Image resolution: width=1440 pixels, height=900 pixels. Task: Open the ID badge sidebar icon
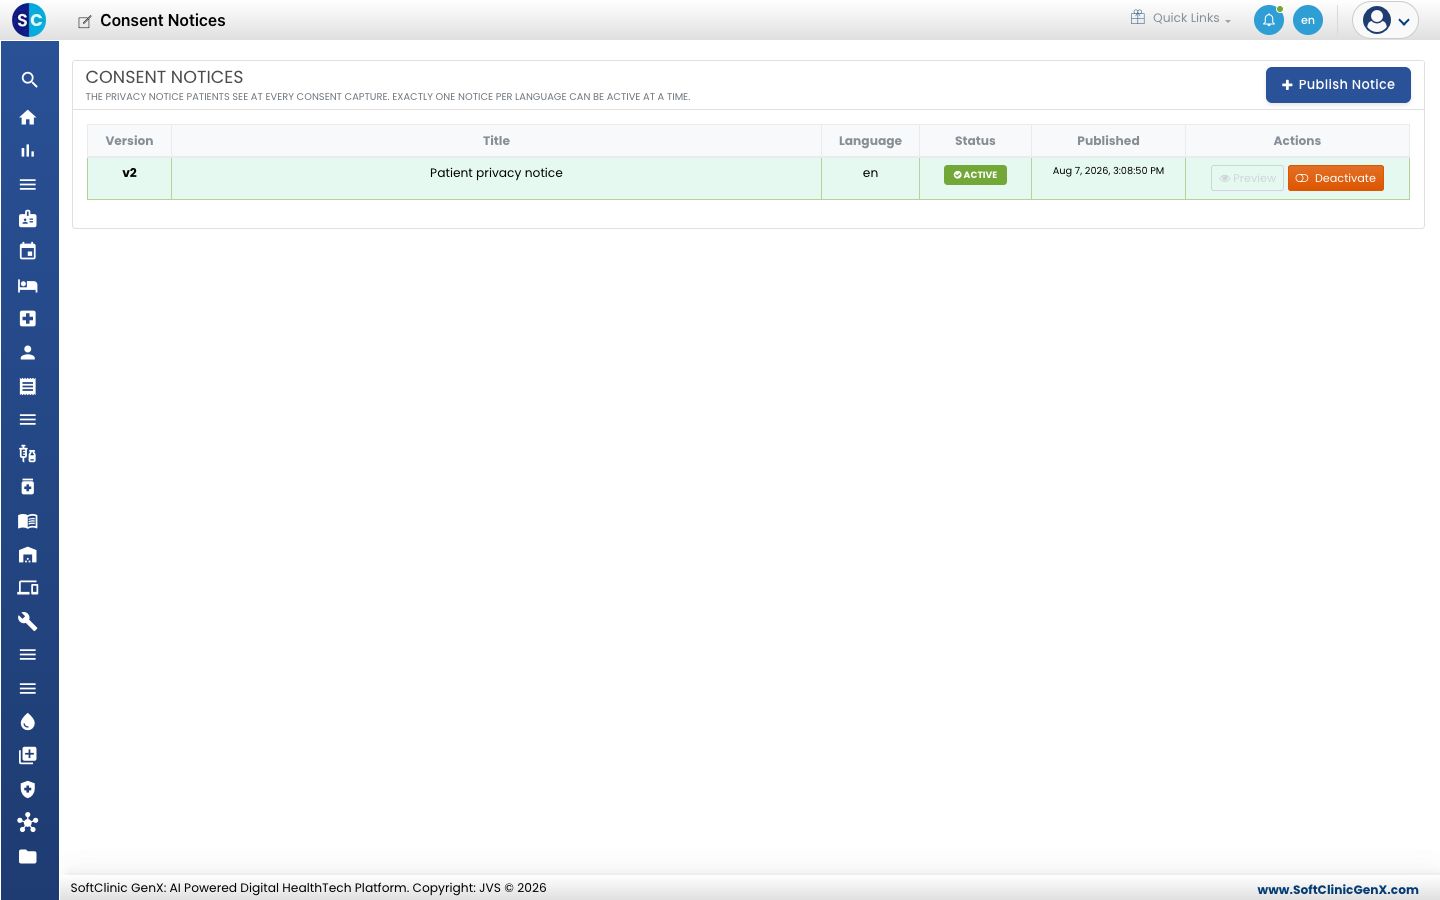28,218
